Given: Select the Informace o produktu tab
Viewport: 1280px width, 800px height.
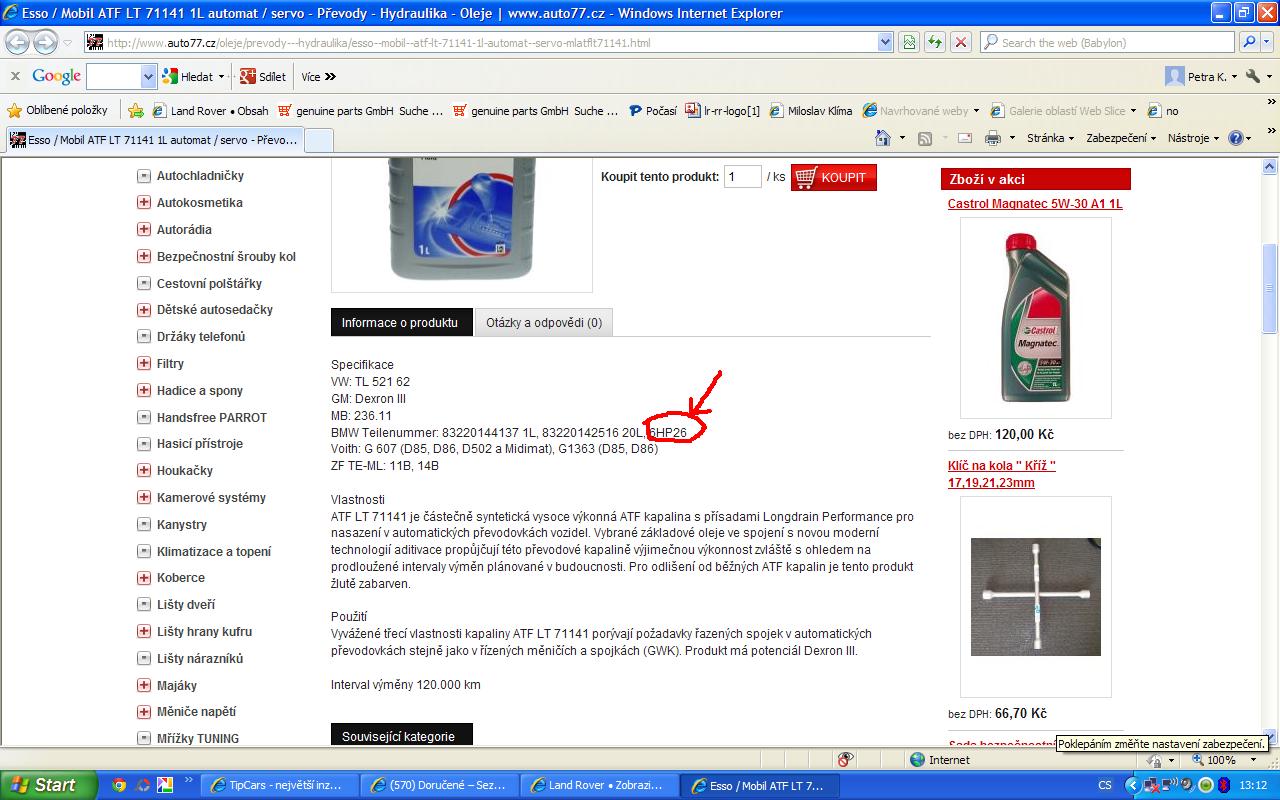Looking at the screenshot, I should pos(400,323).
